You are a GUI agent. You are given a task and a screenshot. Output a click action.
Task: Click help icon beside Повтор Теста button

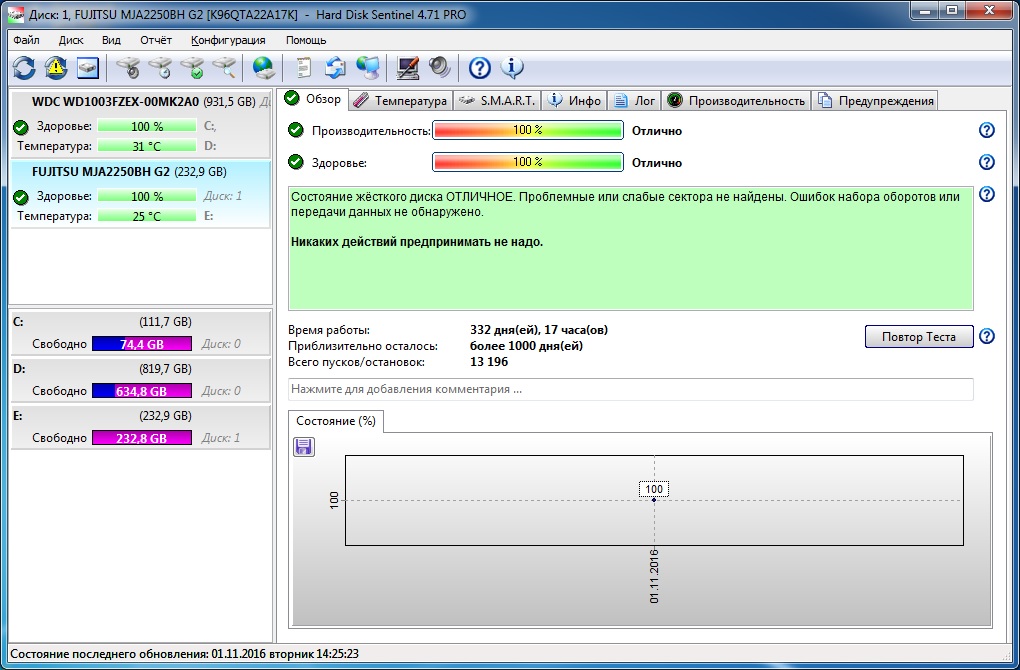987,336
